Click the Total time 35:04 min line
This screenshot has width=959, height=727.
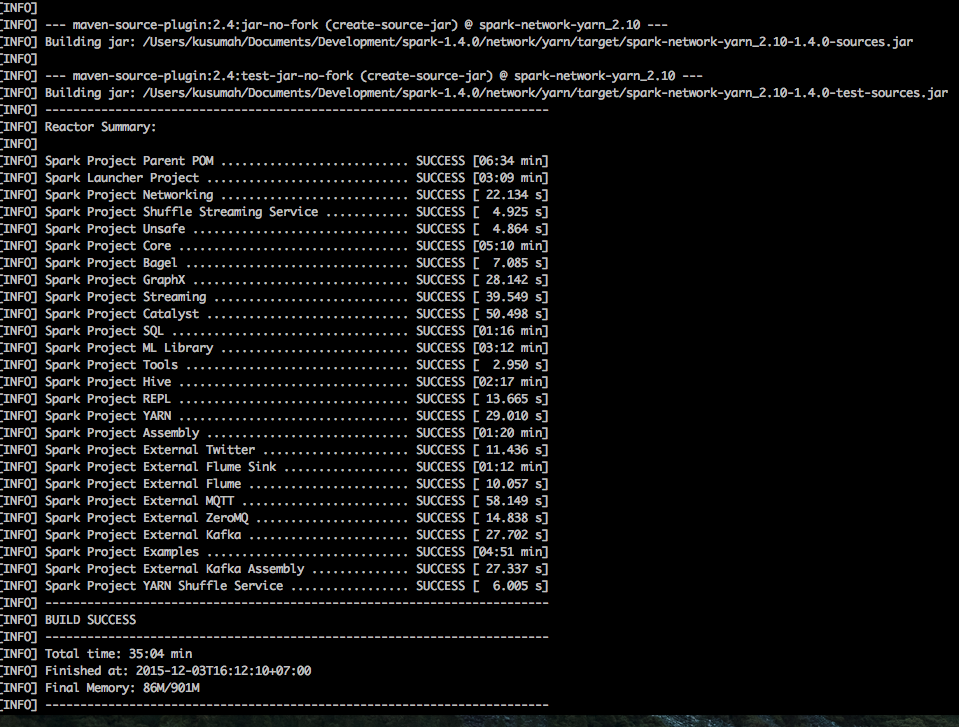(118, 654)
